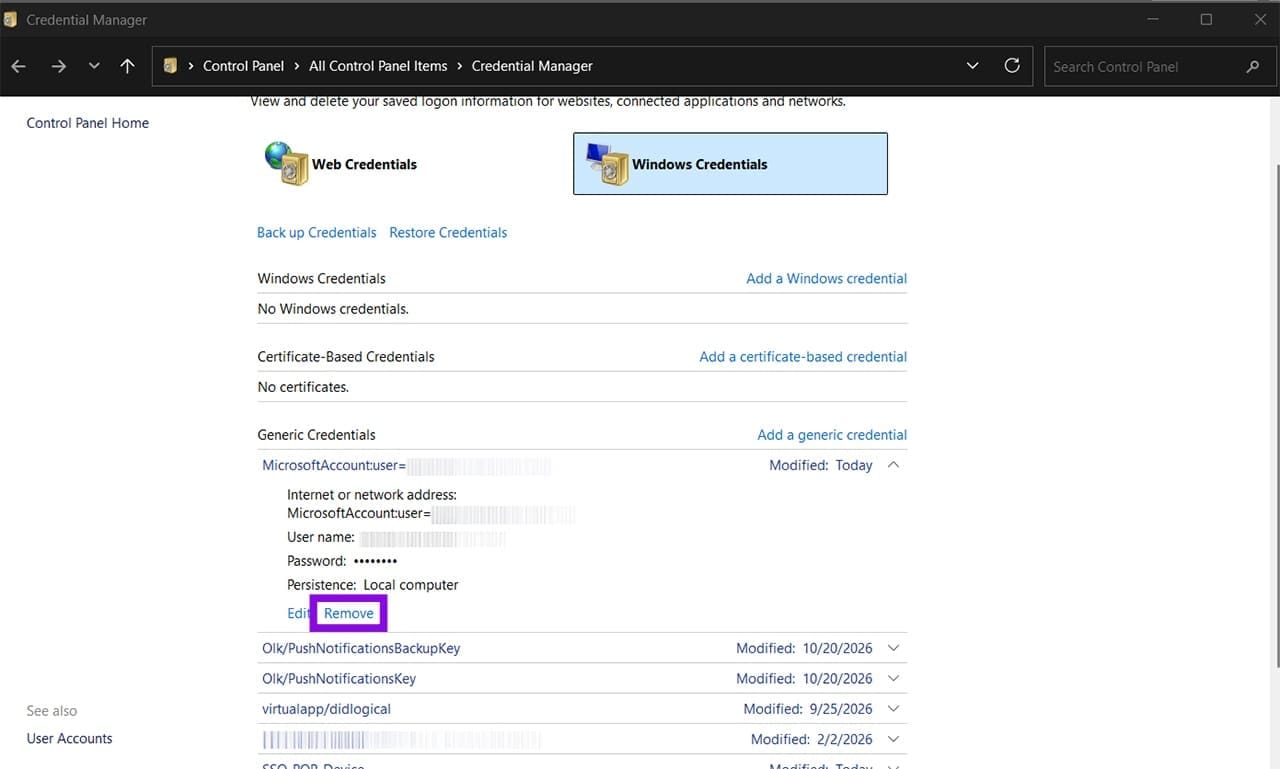Click the Forward arrow navigation icon
The height and width of the screenshot is (769, 1280).
point(58,66)
